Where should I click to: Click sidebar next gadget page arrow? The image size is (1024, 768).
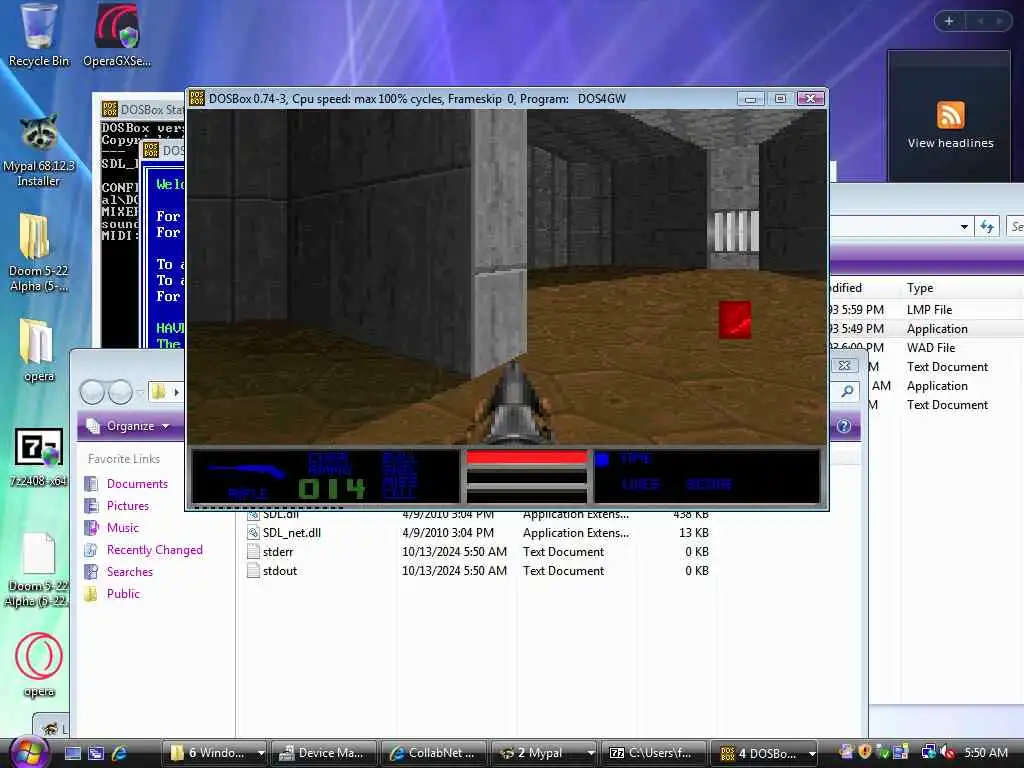tap(999, 21)
